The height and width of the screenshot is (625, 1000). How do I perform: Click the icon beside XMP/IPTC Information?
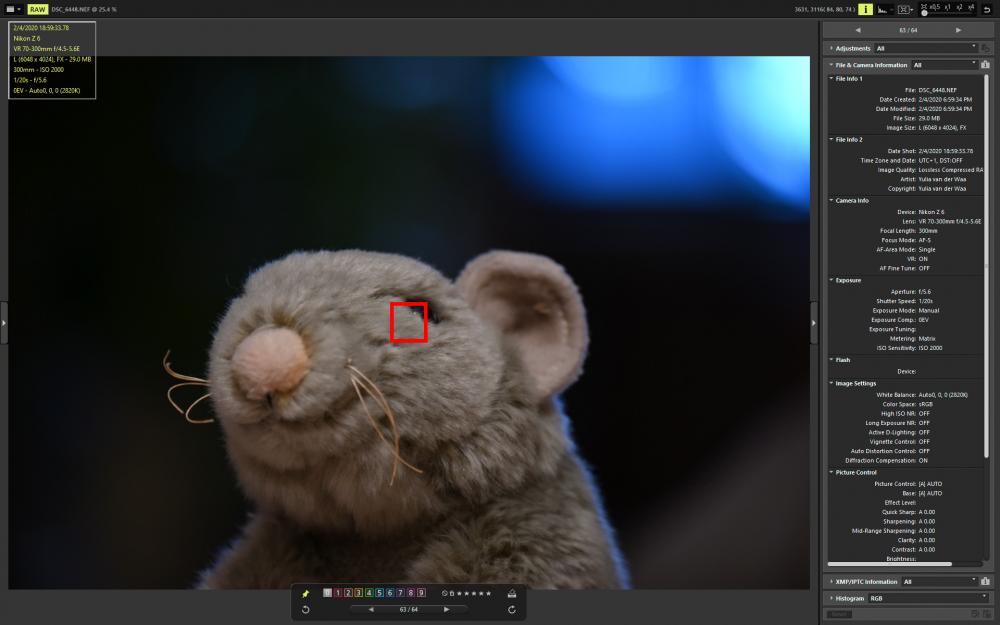pyautogui.click(x=985, y=582)
